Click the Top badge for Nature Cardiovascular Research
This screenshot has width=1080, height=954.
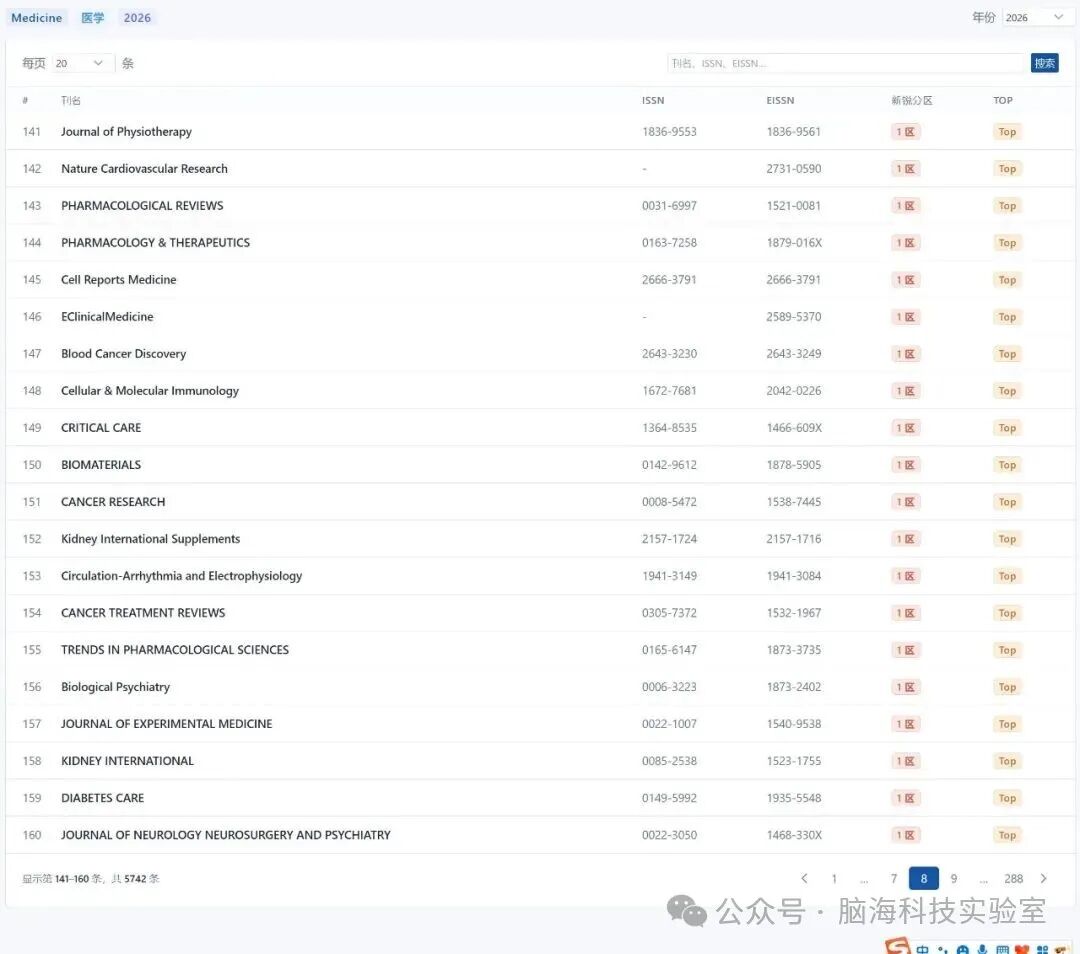pos(1007,169)
